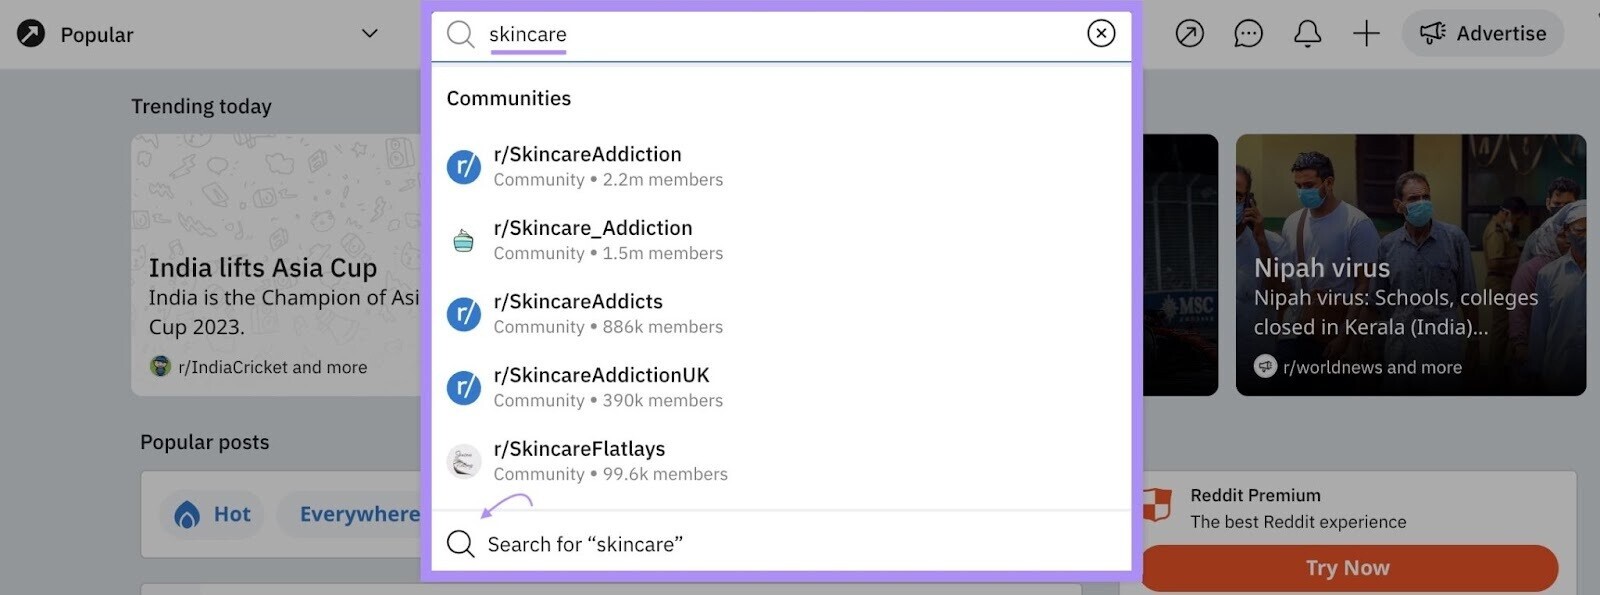The width and height of the screenshot is (1600, 595).
Task: Click Reddit Premium heading text
Action: (x=1255, y=495)
